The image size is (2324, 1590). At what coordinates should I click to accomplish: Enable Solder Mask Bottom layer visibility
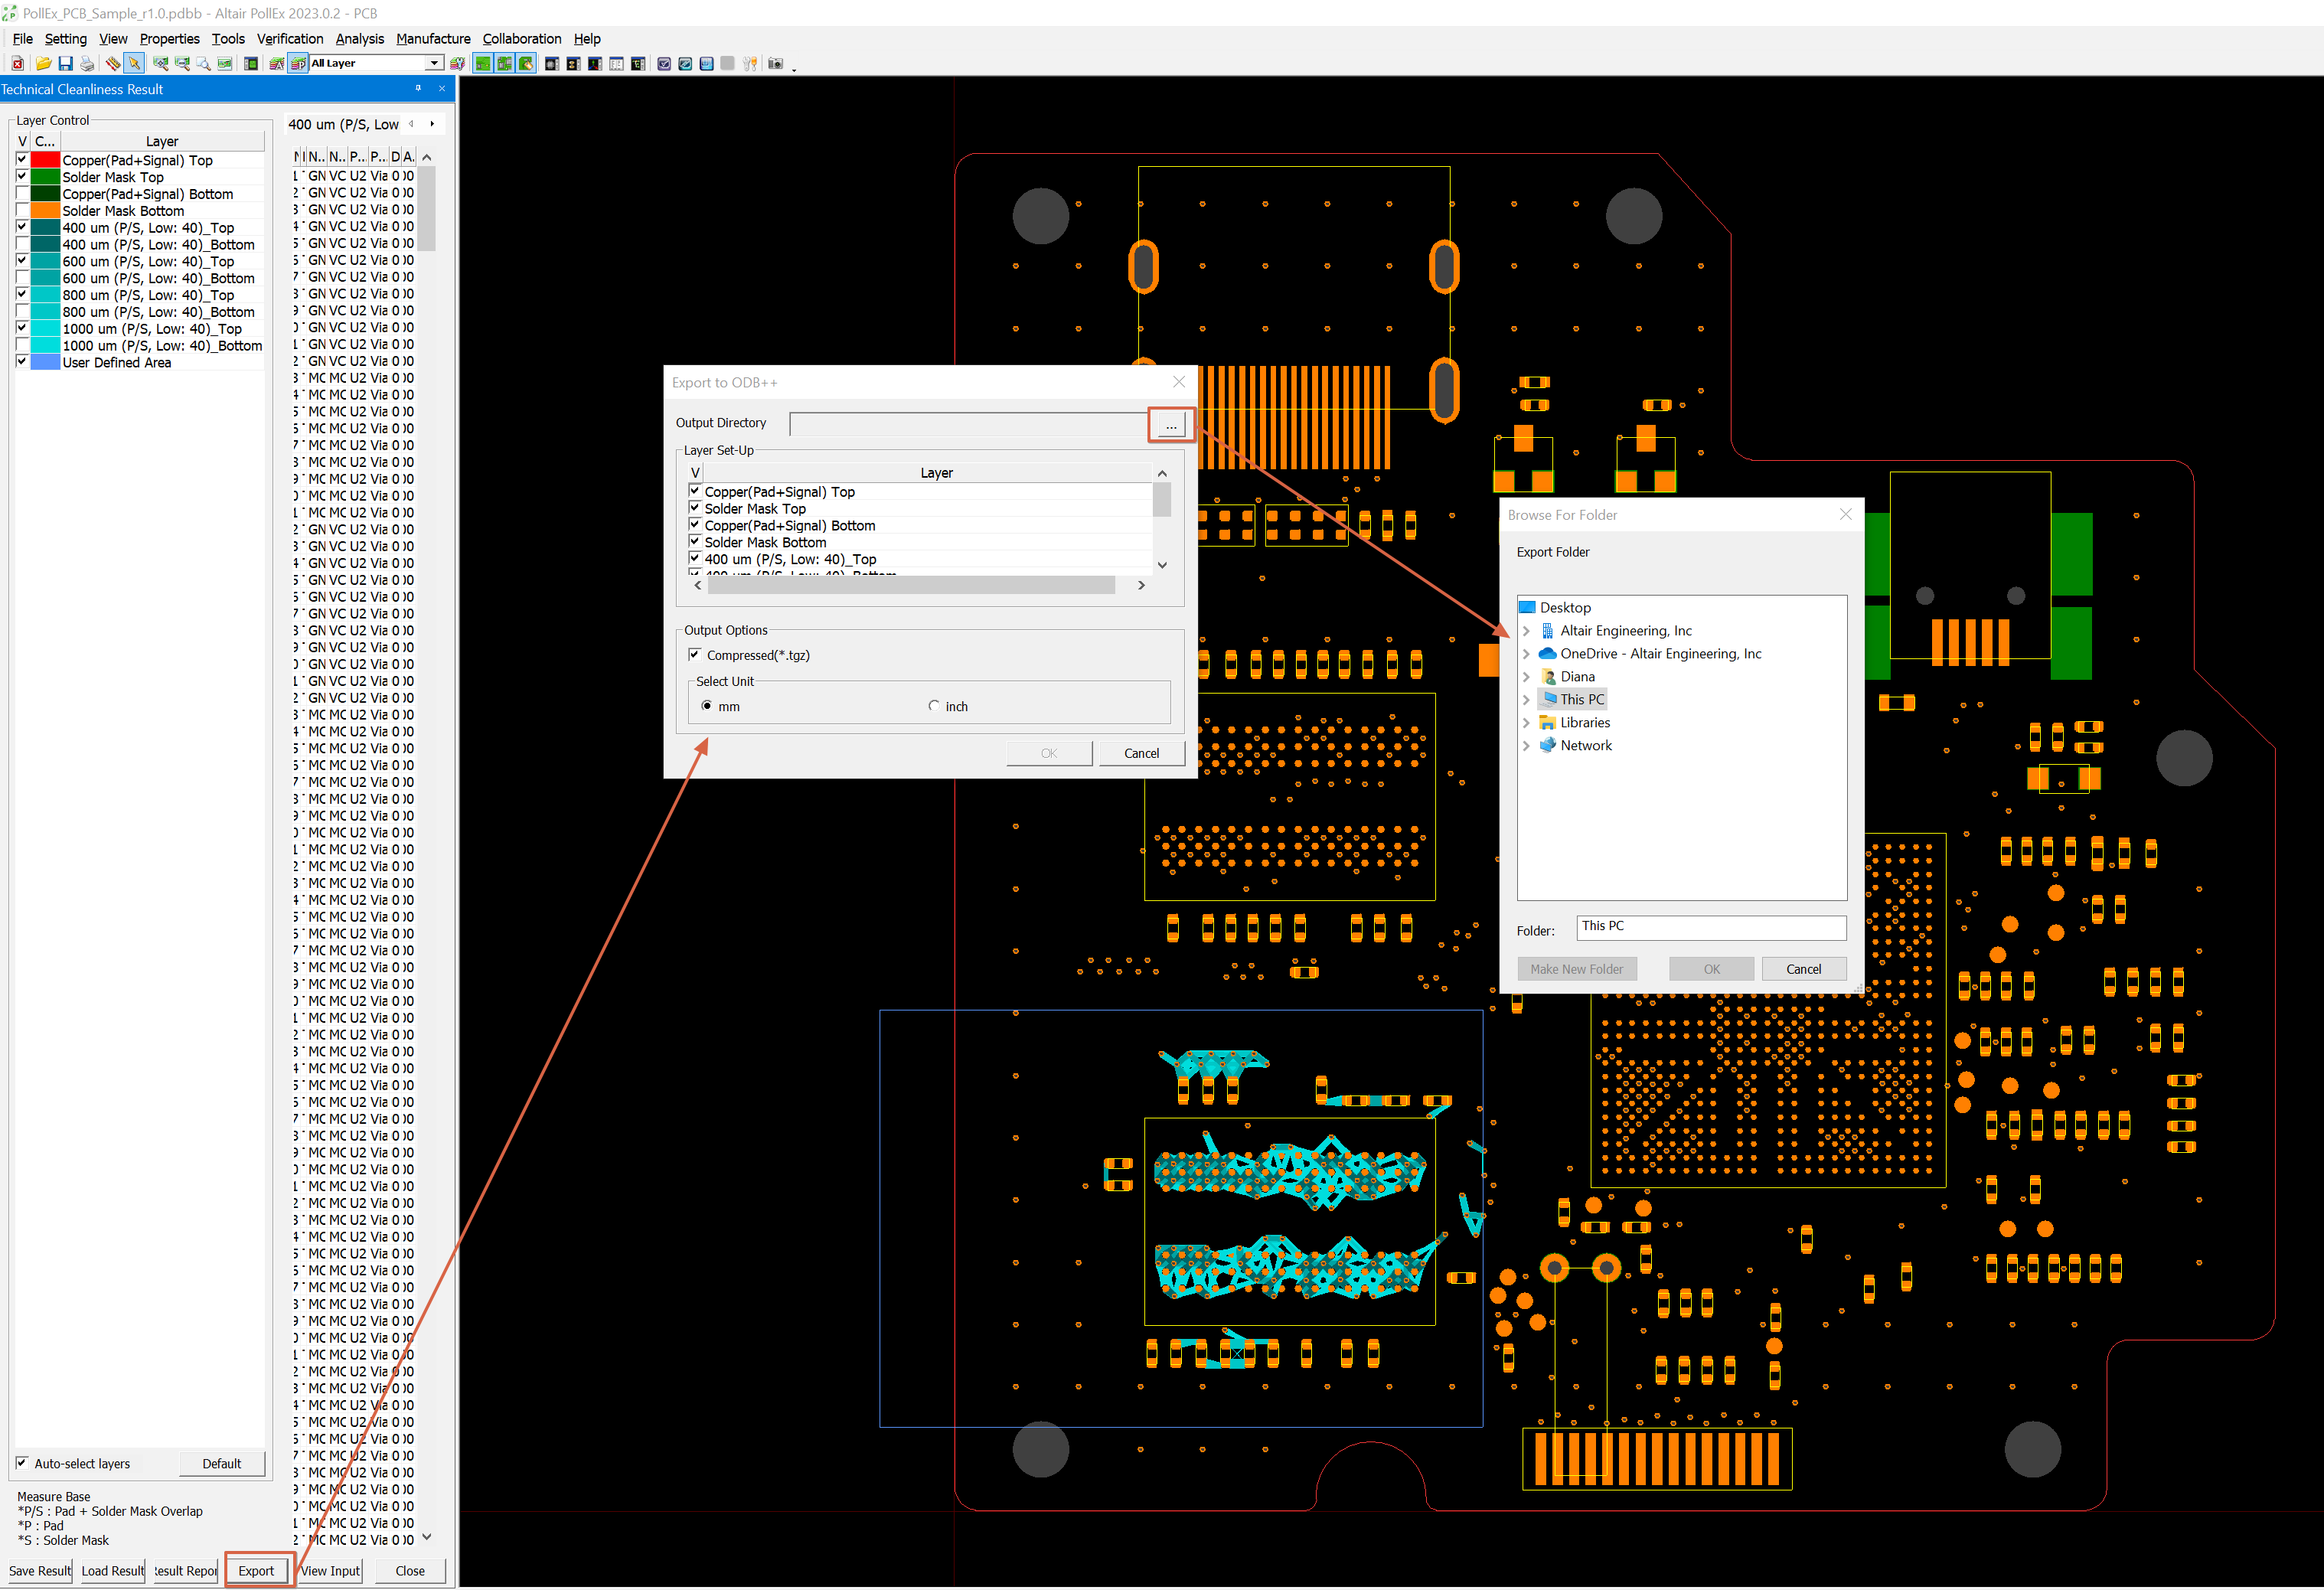click(22, 211)
